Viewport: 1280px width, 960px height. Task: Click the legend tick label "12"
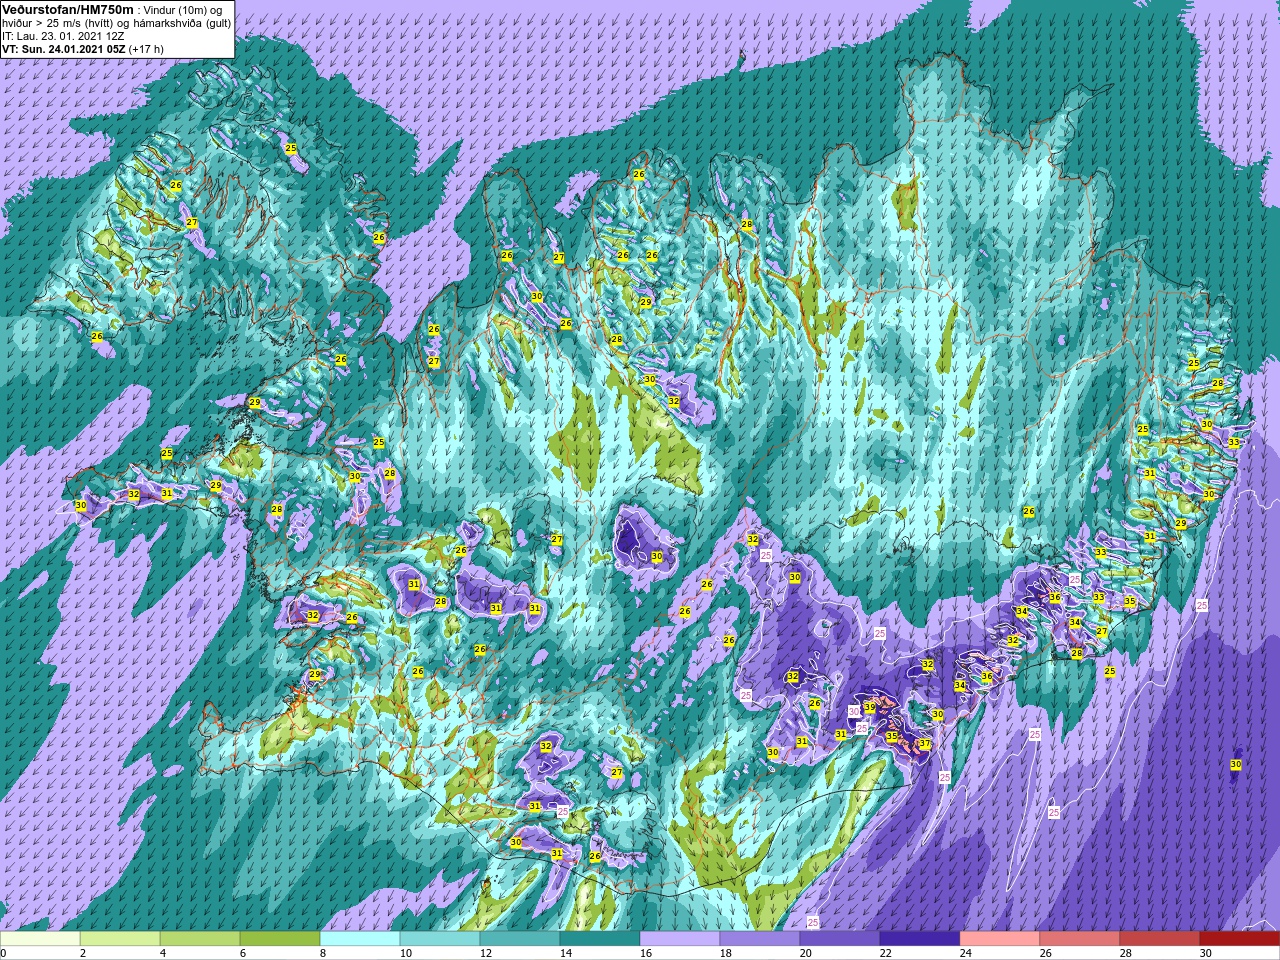click(x=486, y=953)
